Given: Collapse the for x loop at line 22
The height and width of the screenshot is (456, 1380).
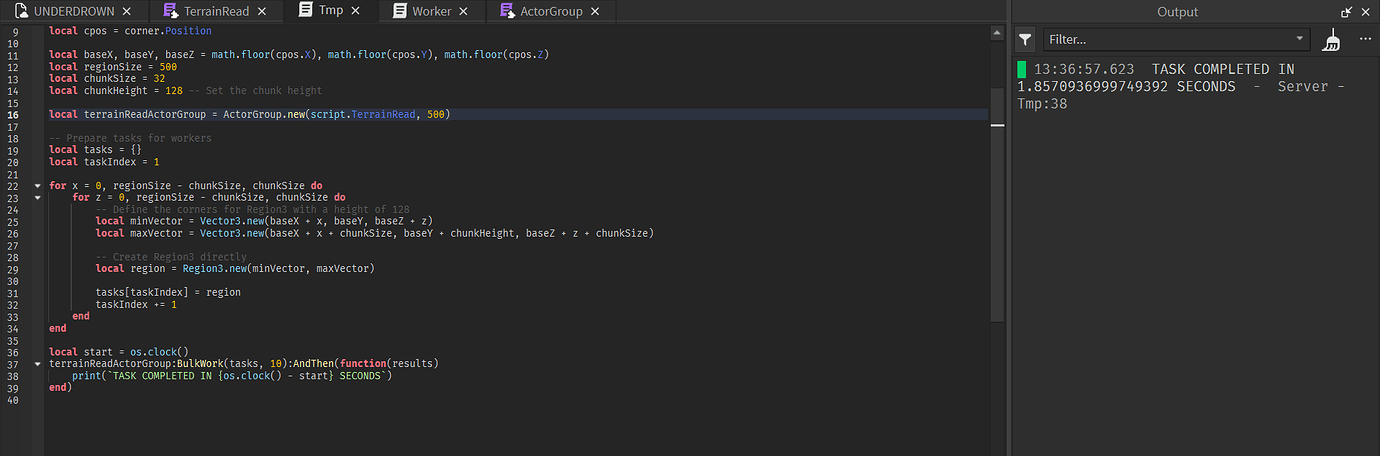Looking at the screenshot, I should click(37, 186).
